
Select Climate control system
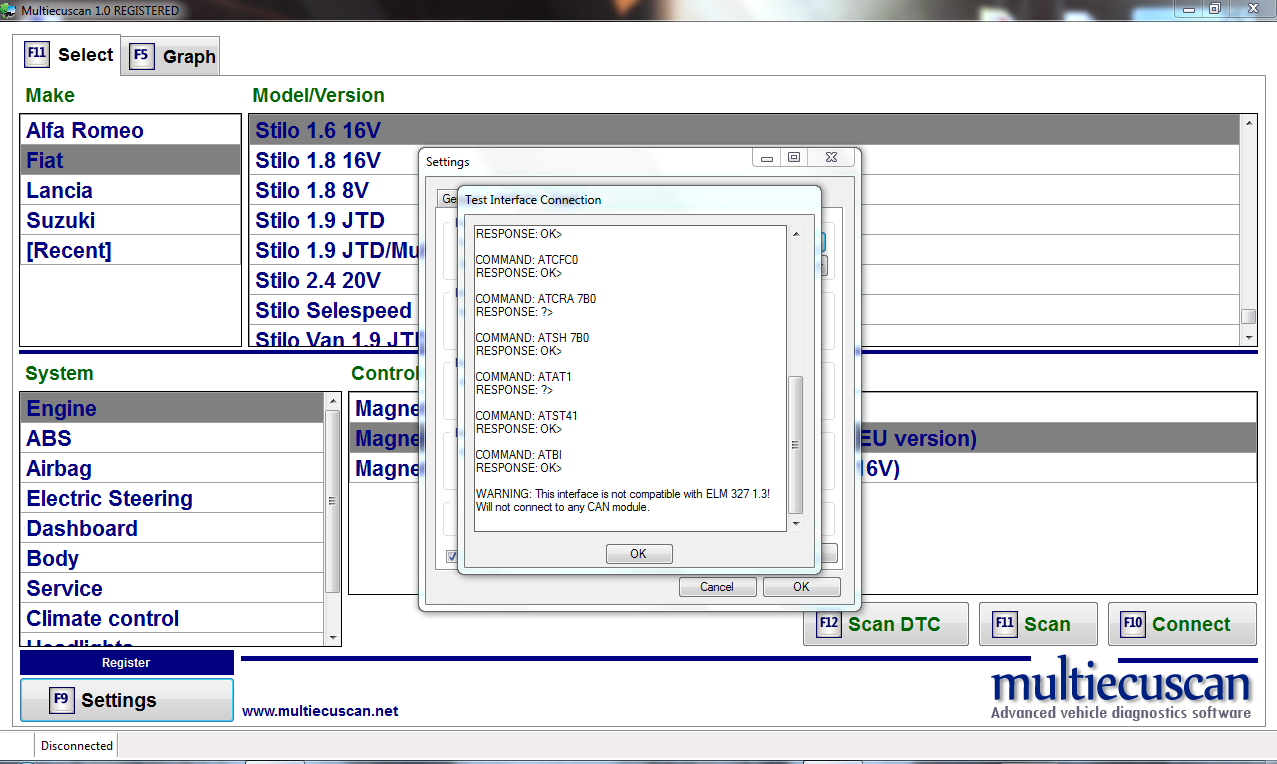point(172,618)
